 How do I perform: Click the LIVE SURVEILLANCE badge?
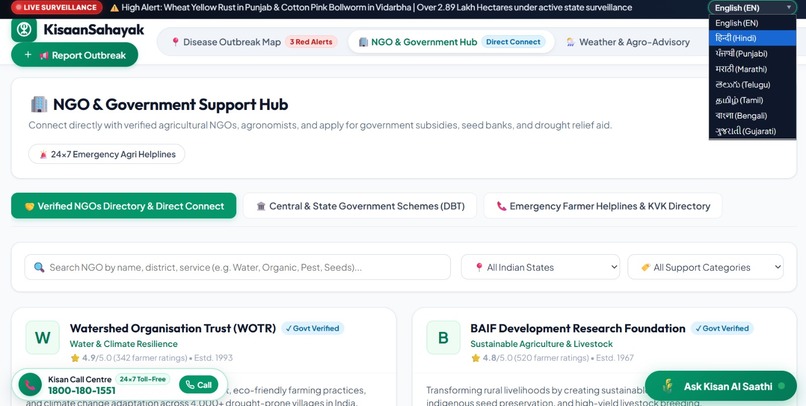(57, 8)
